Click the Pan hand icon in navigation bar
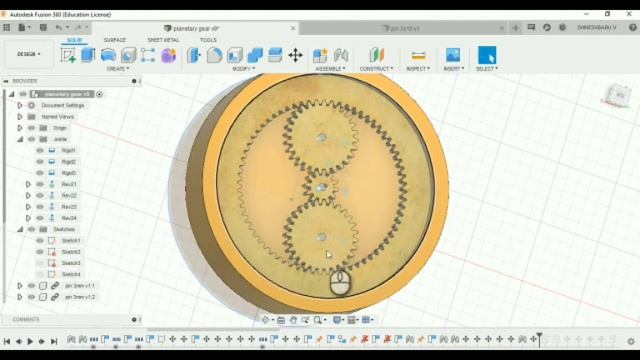The image size is (640, 360). point(293,320)
